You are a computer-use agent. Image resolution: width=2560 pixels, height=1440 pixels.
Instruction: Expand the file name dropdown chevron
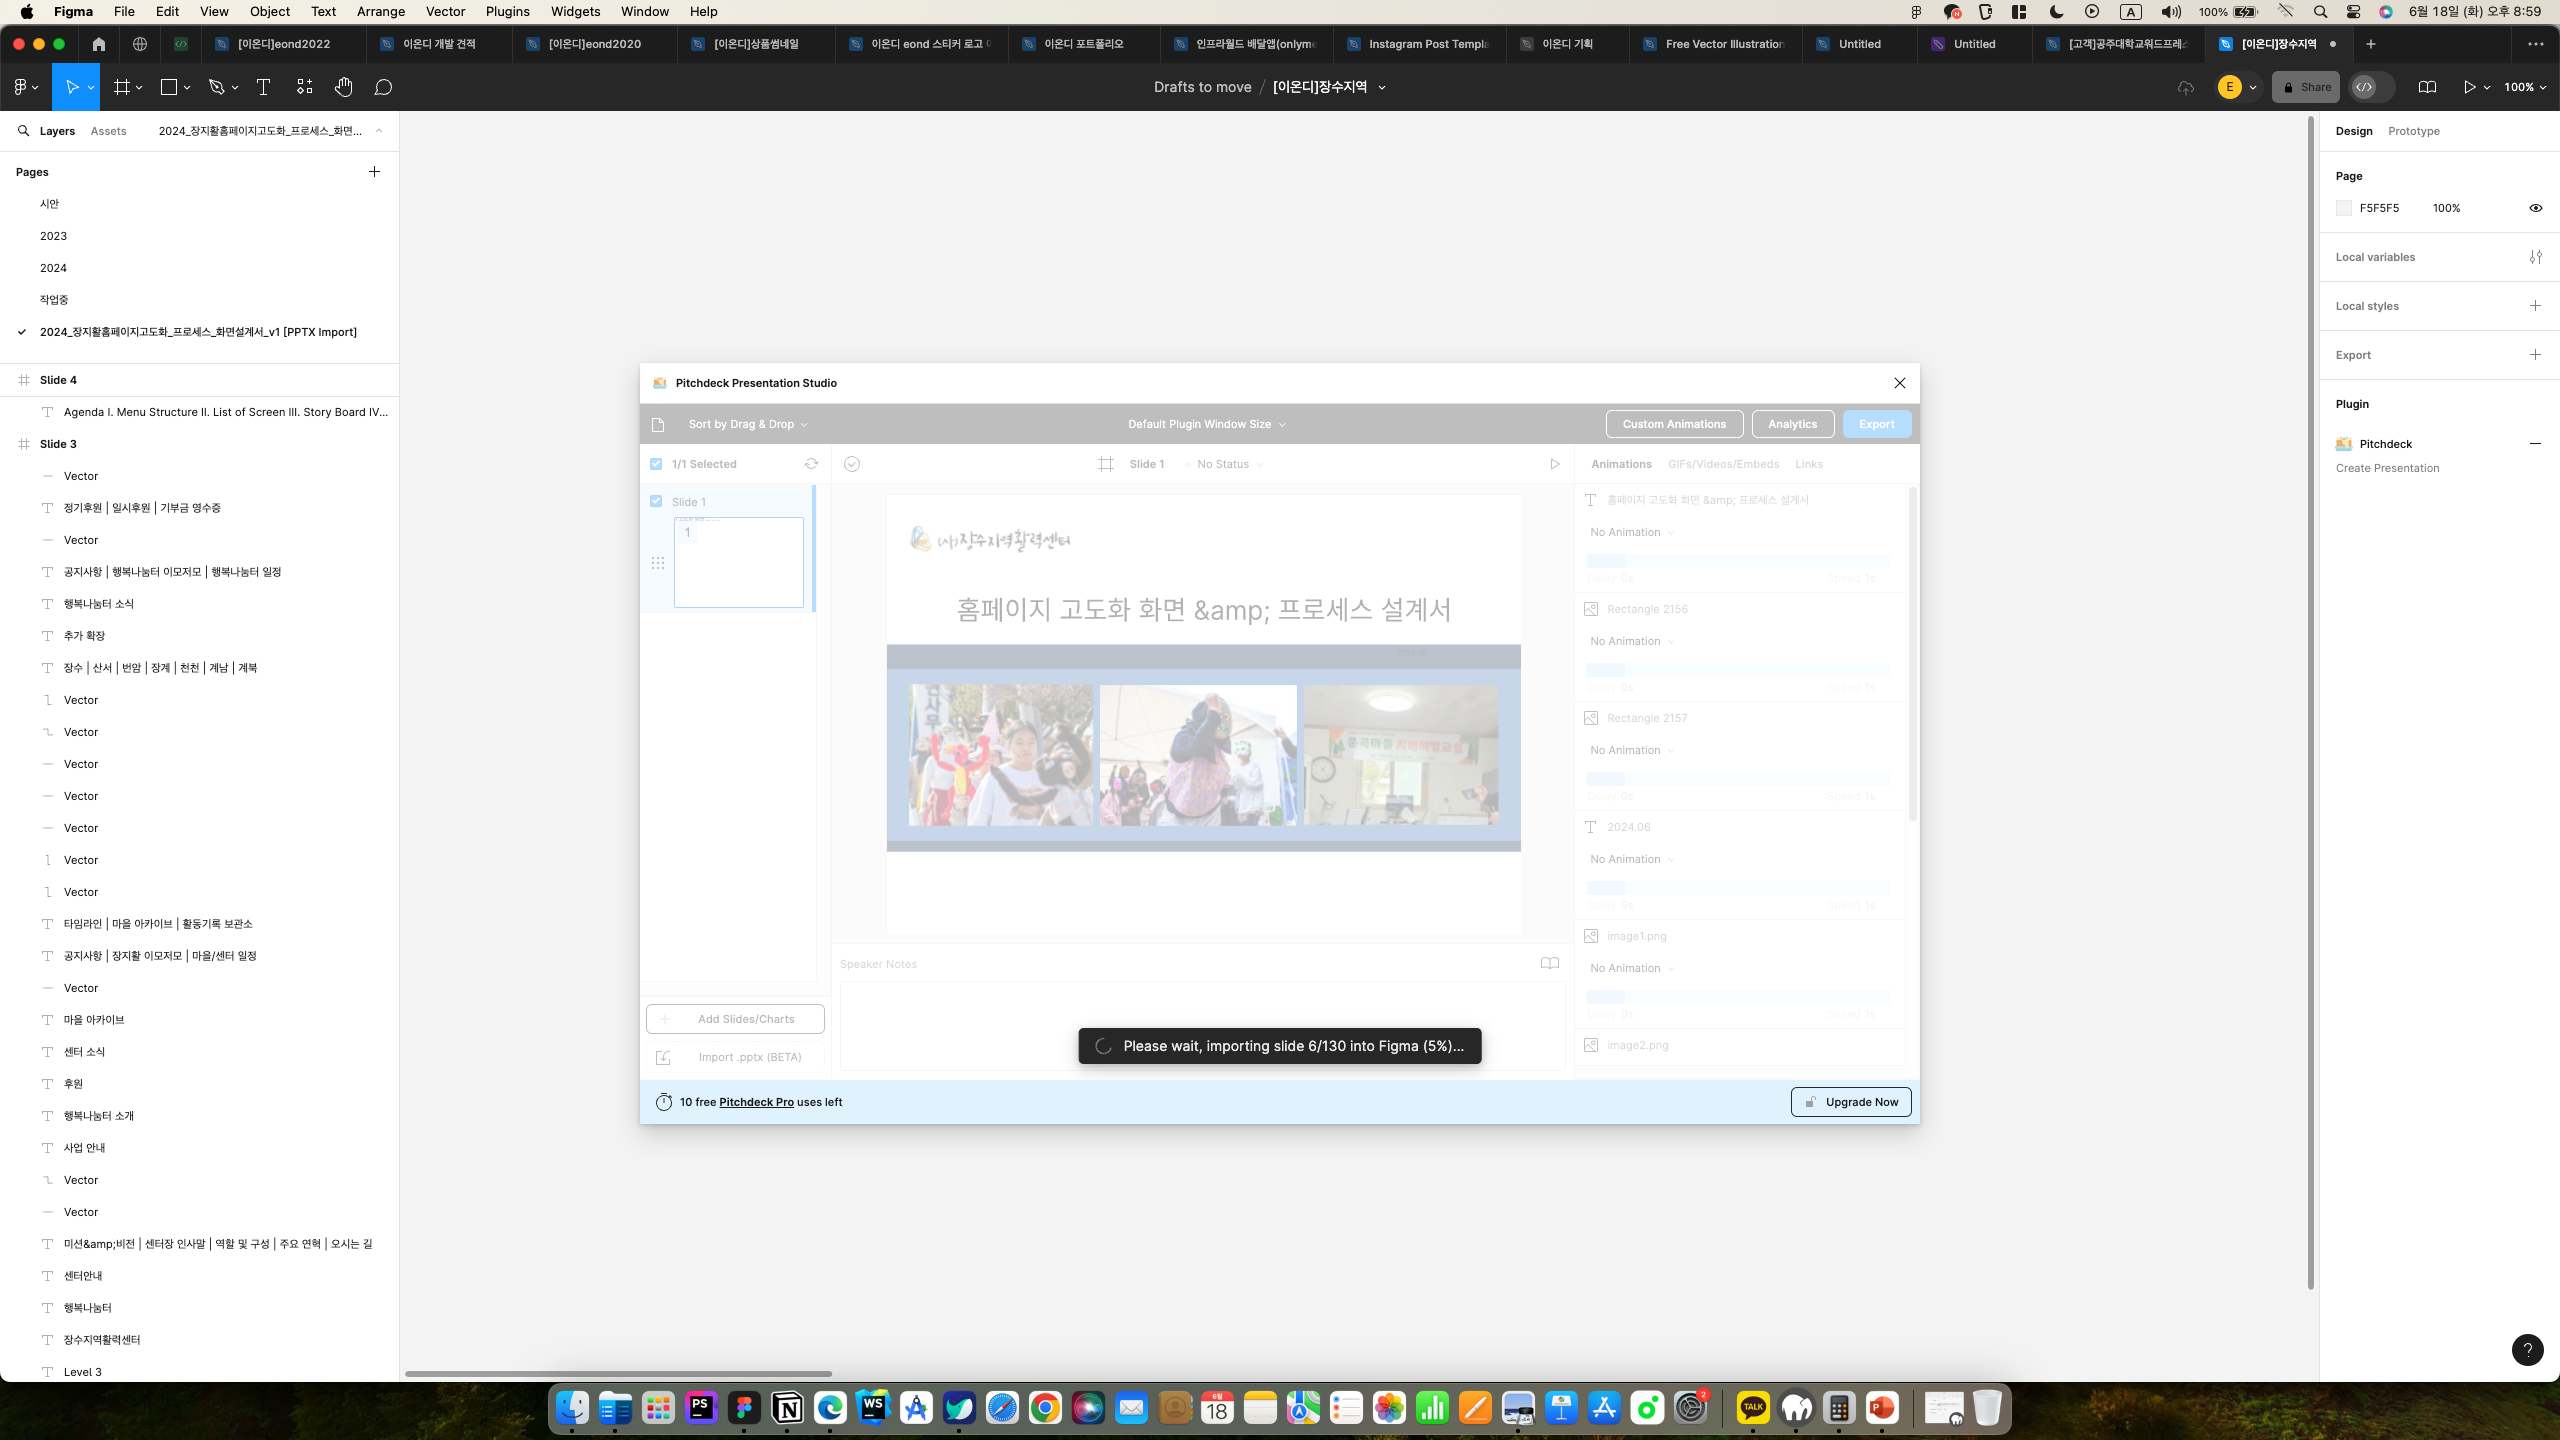1382,87
